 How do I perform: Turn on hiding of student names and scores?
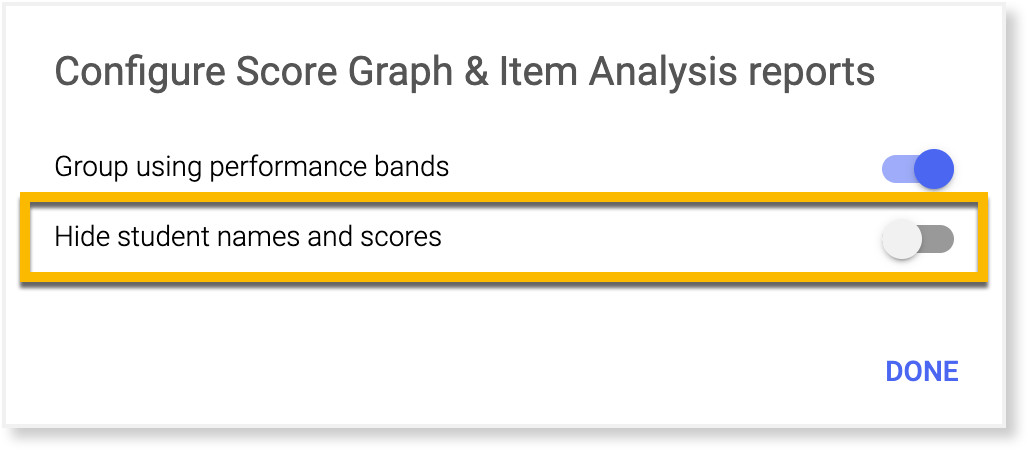tap(918, 240)
